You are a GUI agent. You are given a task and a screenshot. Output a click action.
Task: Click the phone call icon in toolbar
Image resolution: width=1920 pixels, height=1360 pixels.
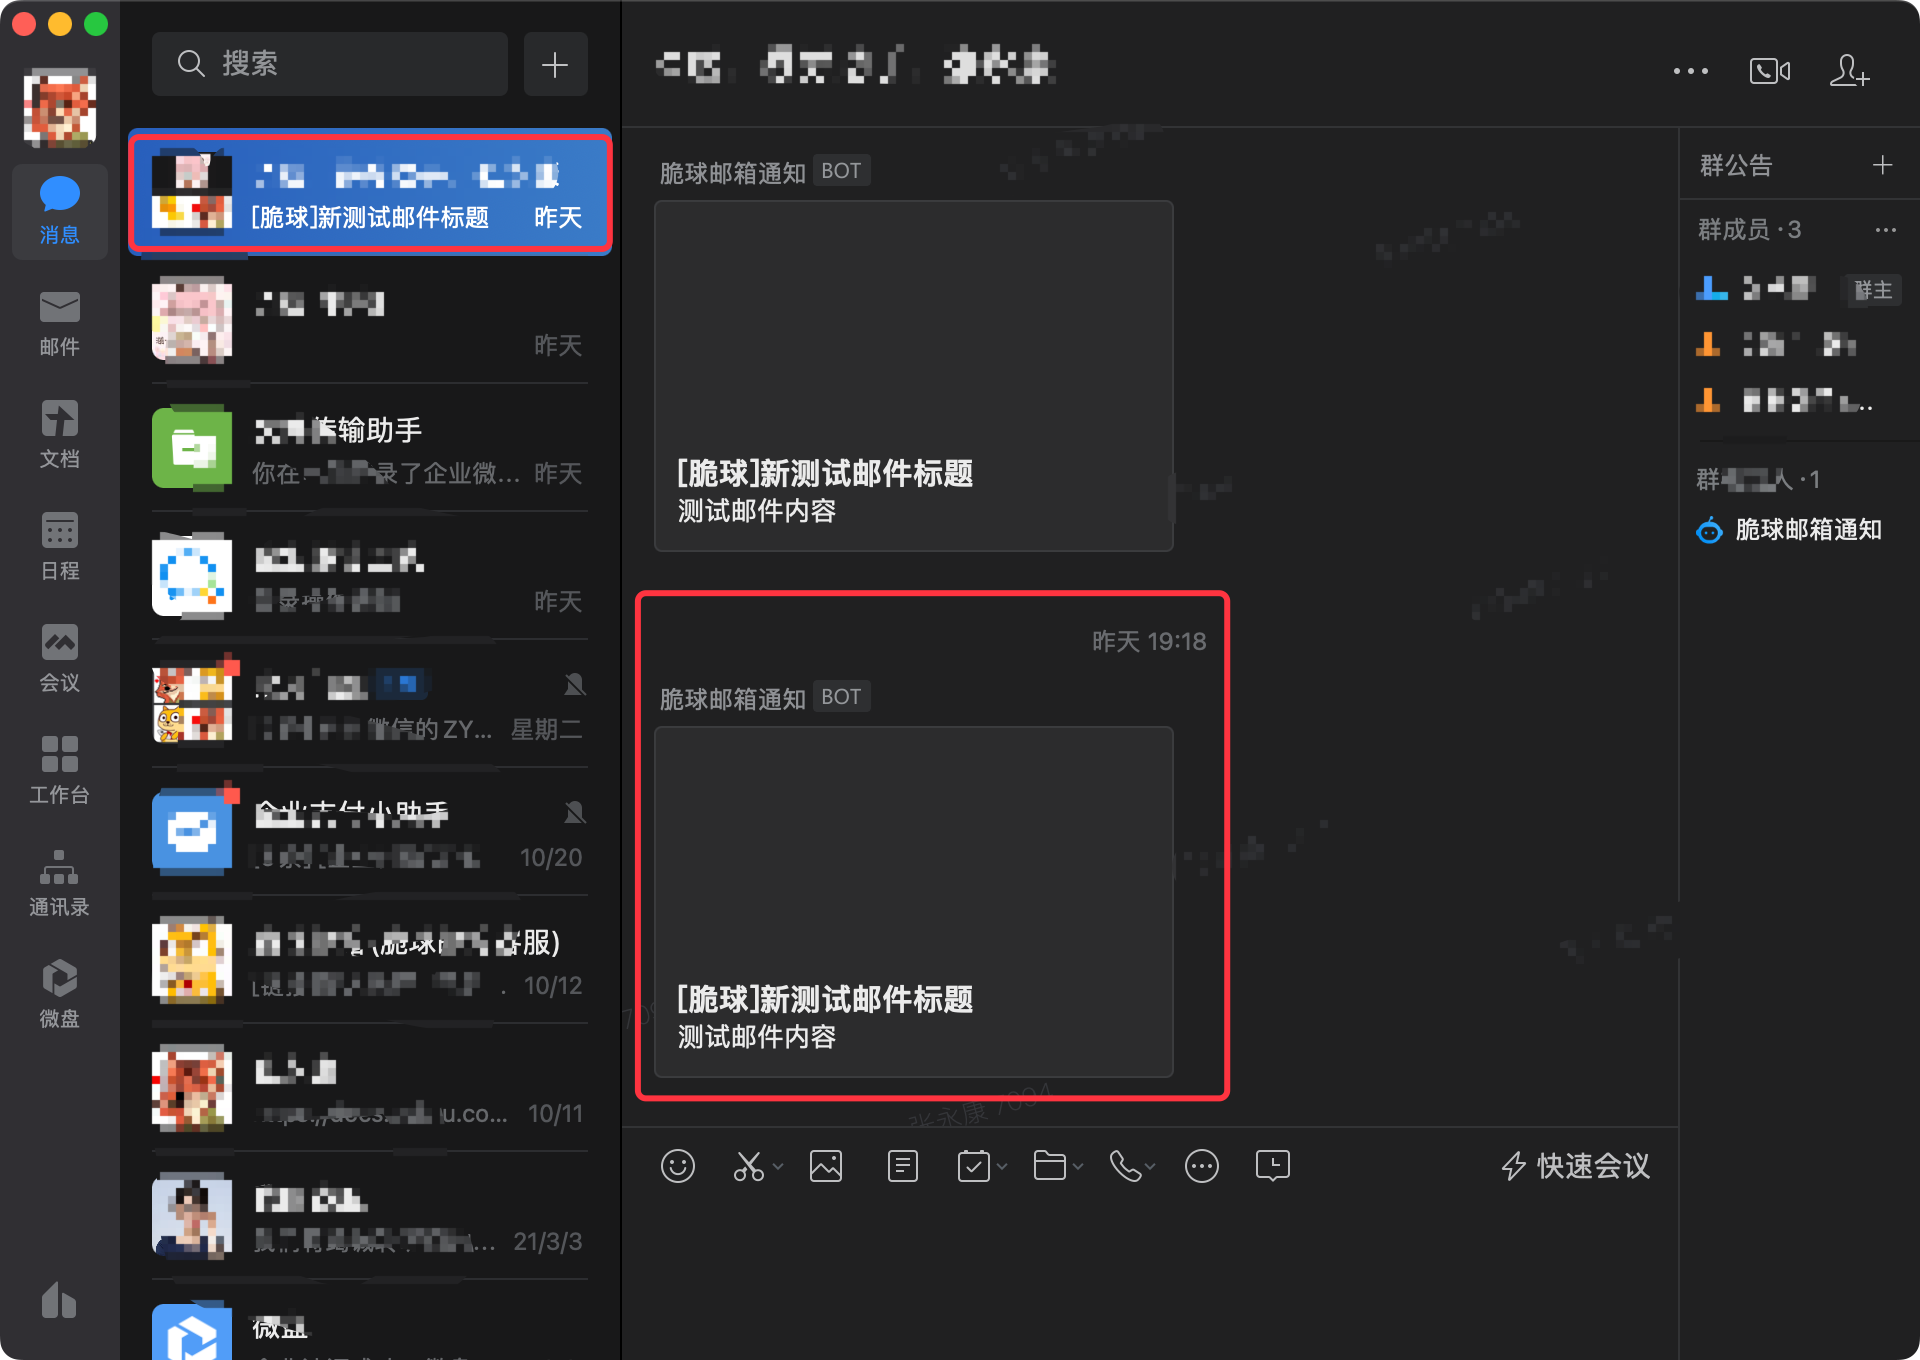coord(1125,1166)
